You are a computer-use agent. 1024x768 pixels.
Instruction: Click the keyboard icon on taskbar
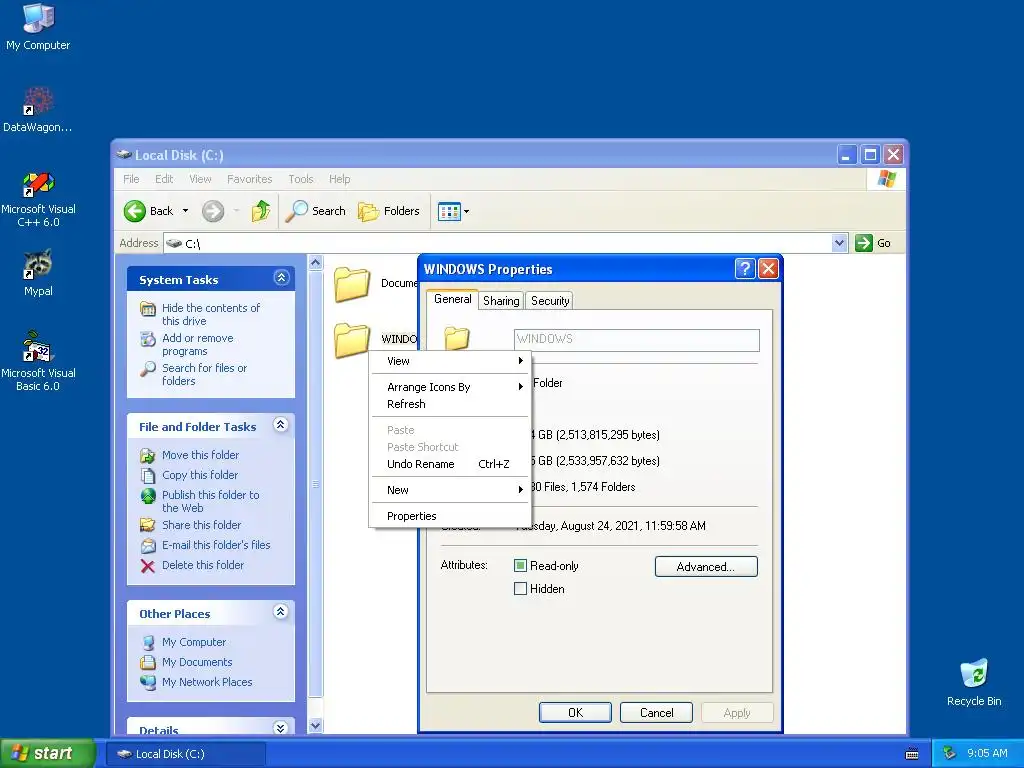click(x=912, y=755)
